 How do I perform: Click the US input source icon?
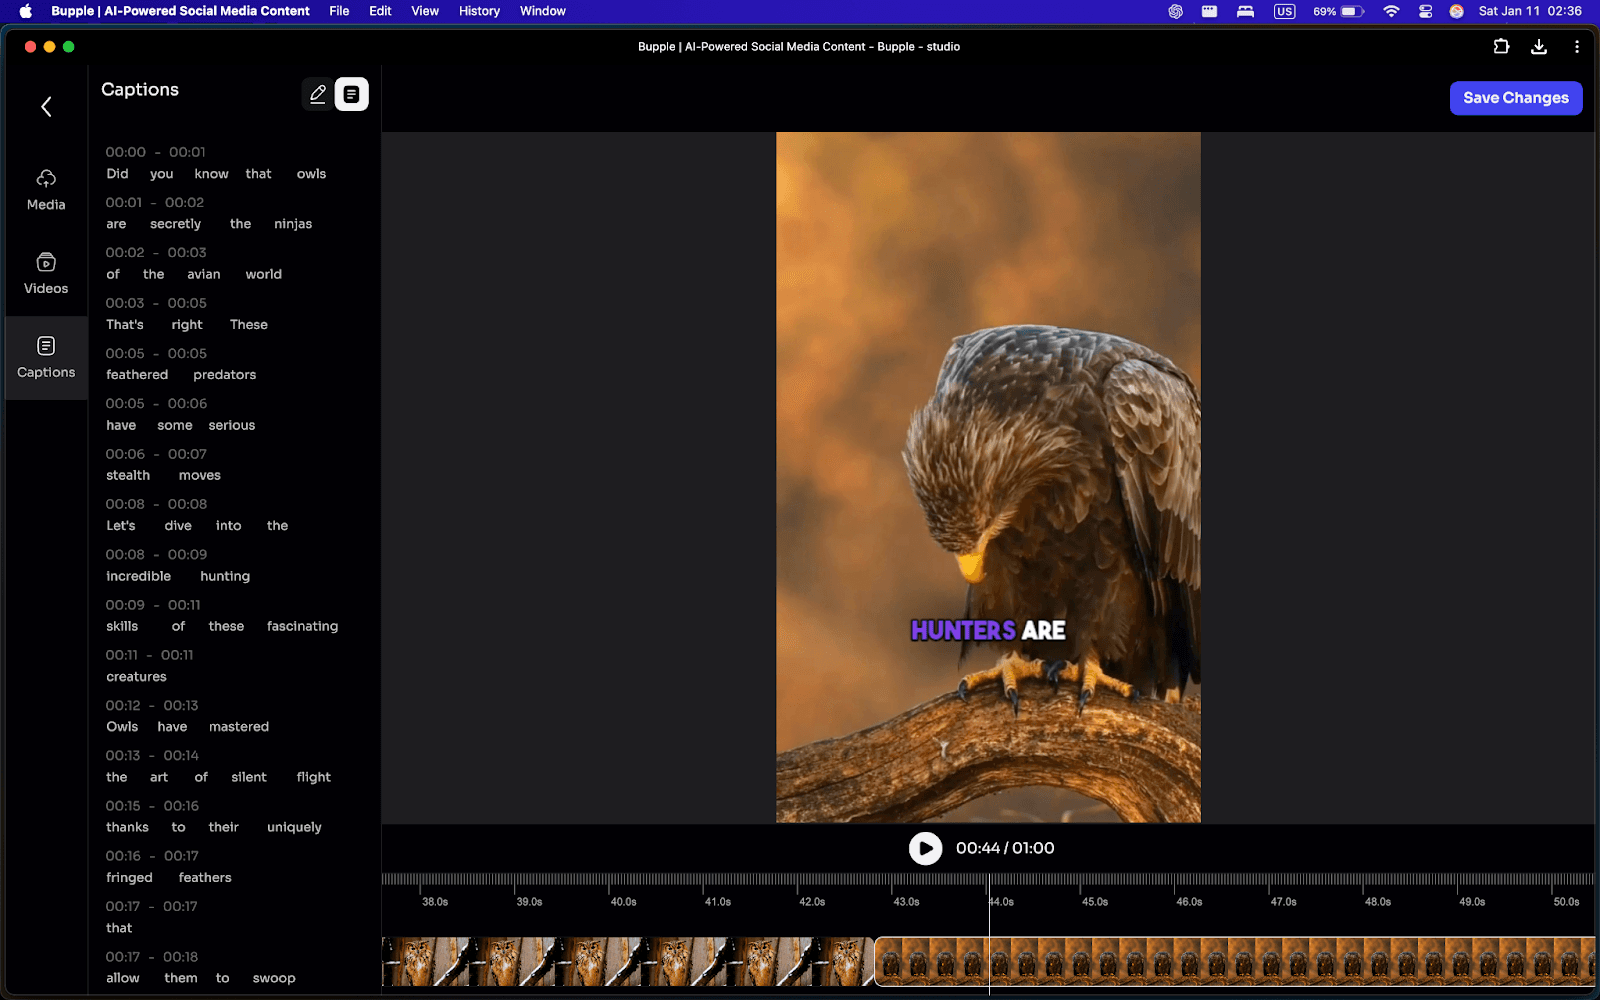(x=1285, y=11)
